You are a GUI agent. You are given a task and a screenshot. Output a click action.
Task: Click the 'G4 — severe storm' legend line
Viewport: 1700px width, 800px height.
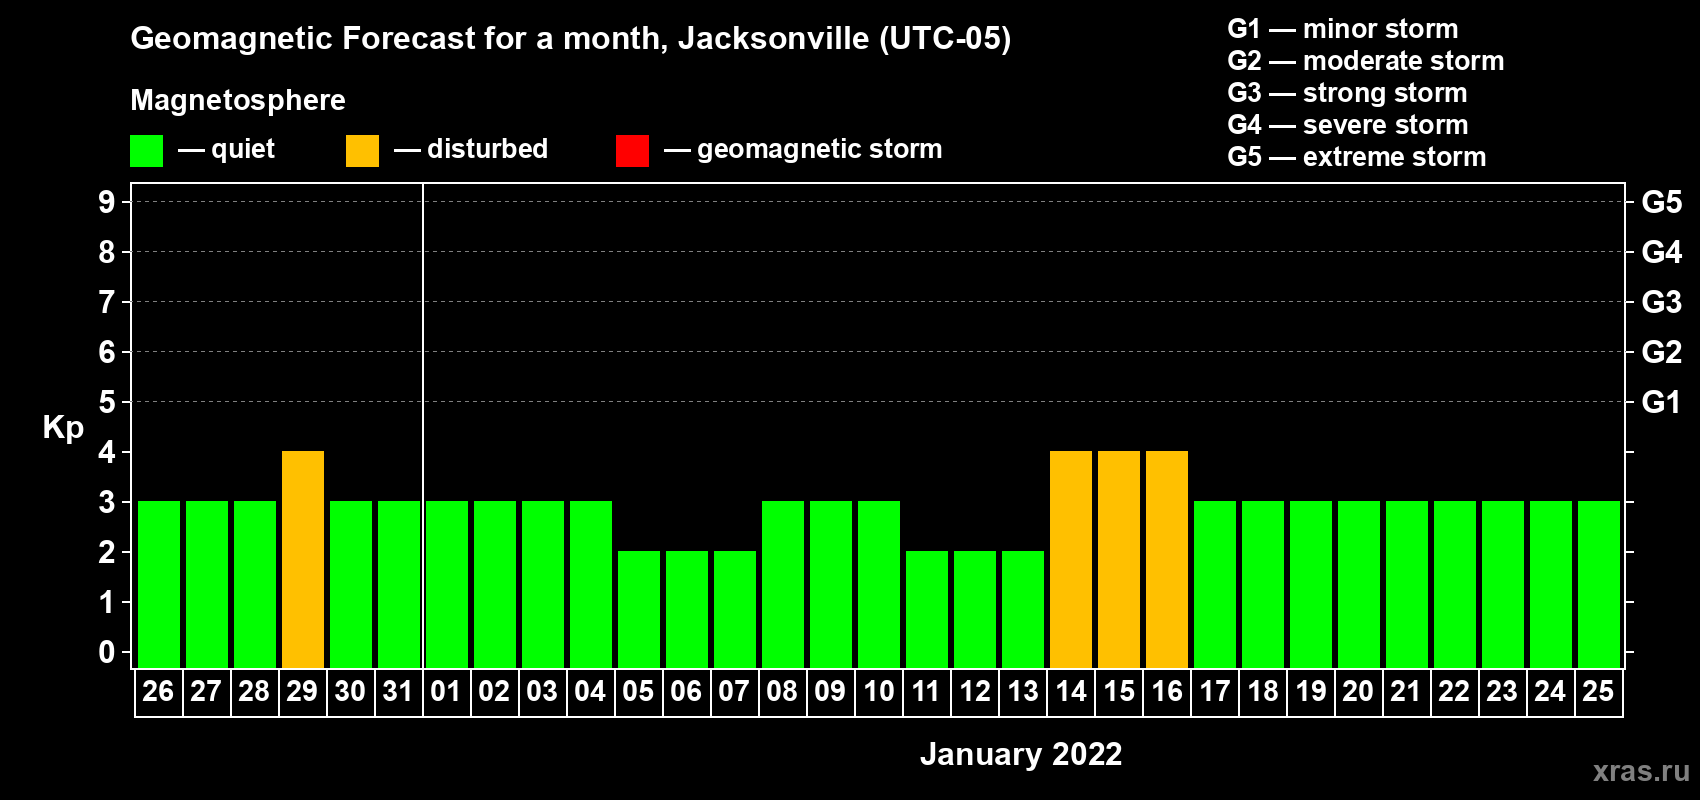(1348, 125)
